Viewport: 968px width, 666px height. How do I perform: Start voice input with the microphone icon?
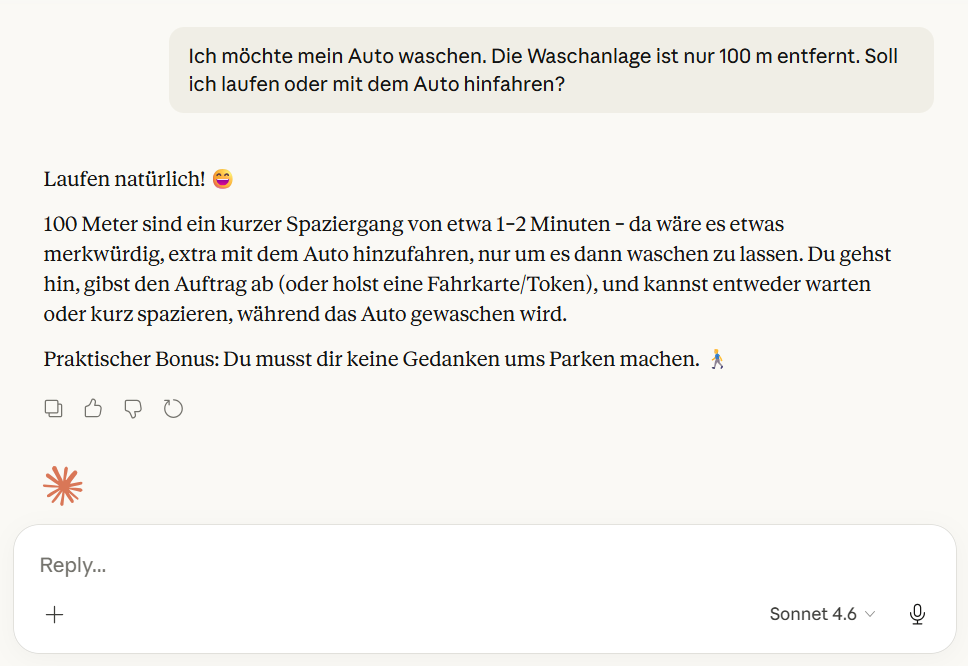pyautogui.click(x=917, y=614)
